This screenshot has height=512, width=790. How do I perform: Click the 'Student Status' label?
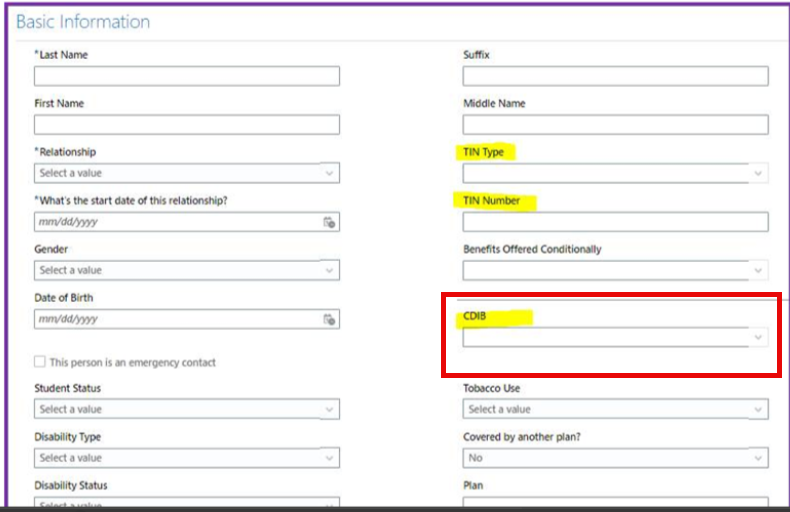point(68,388)
